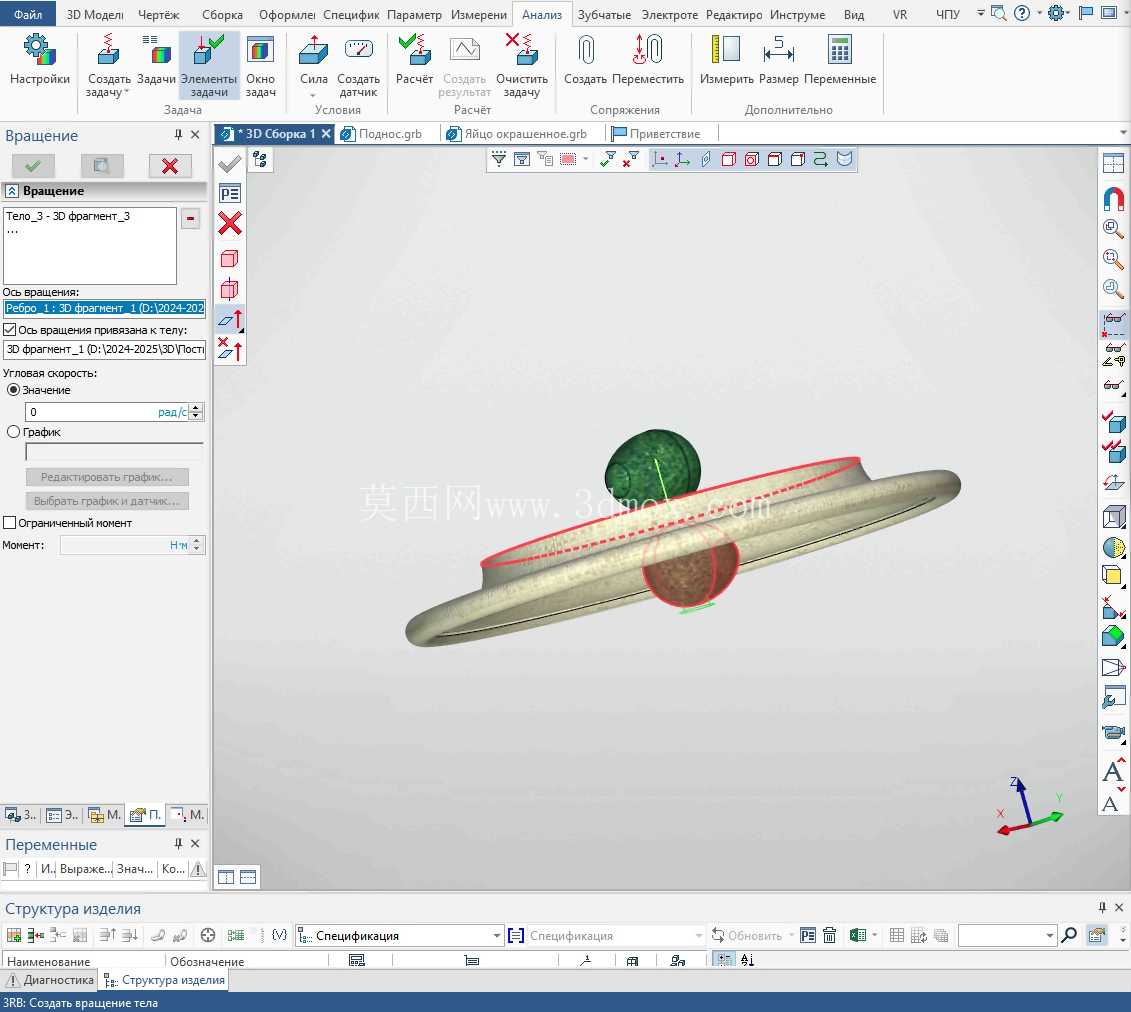Collapse the Вращение section header
The width and height of the screenshot is (1131, 1012).
click(x=12, y=191)
